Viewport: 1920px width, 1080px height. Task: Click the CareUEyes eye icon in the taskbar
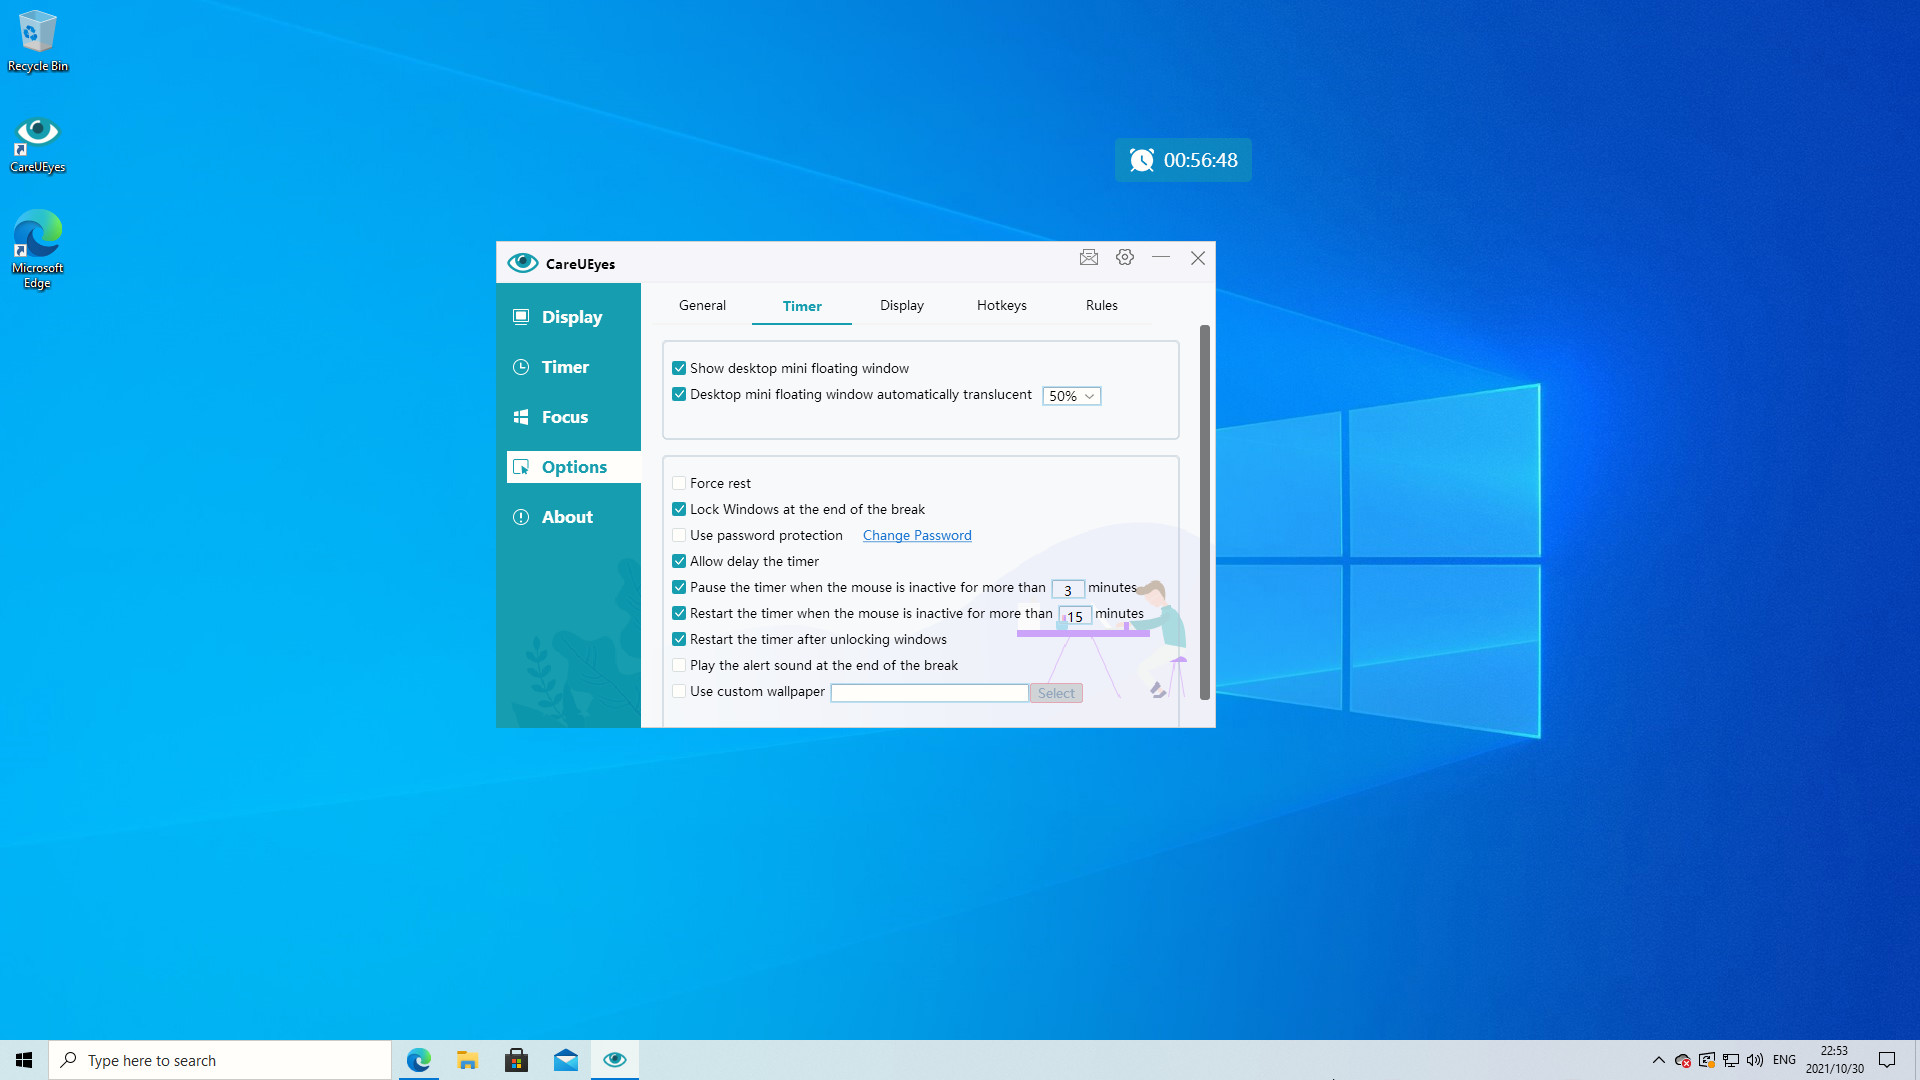click(x=614, y=1059)
